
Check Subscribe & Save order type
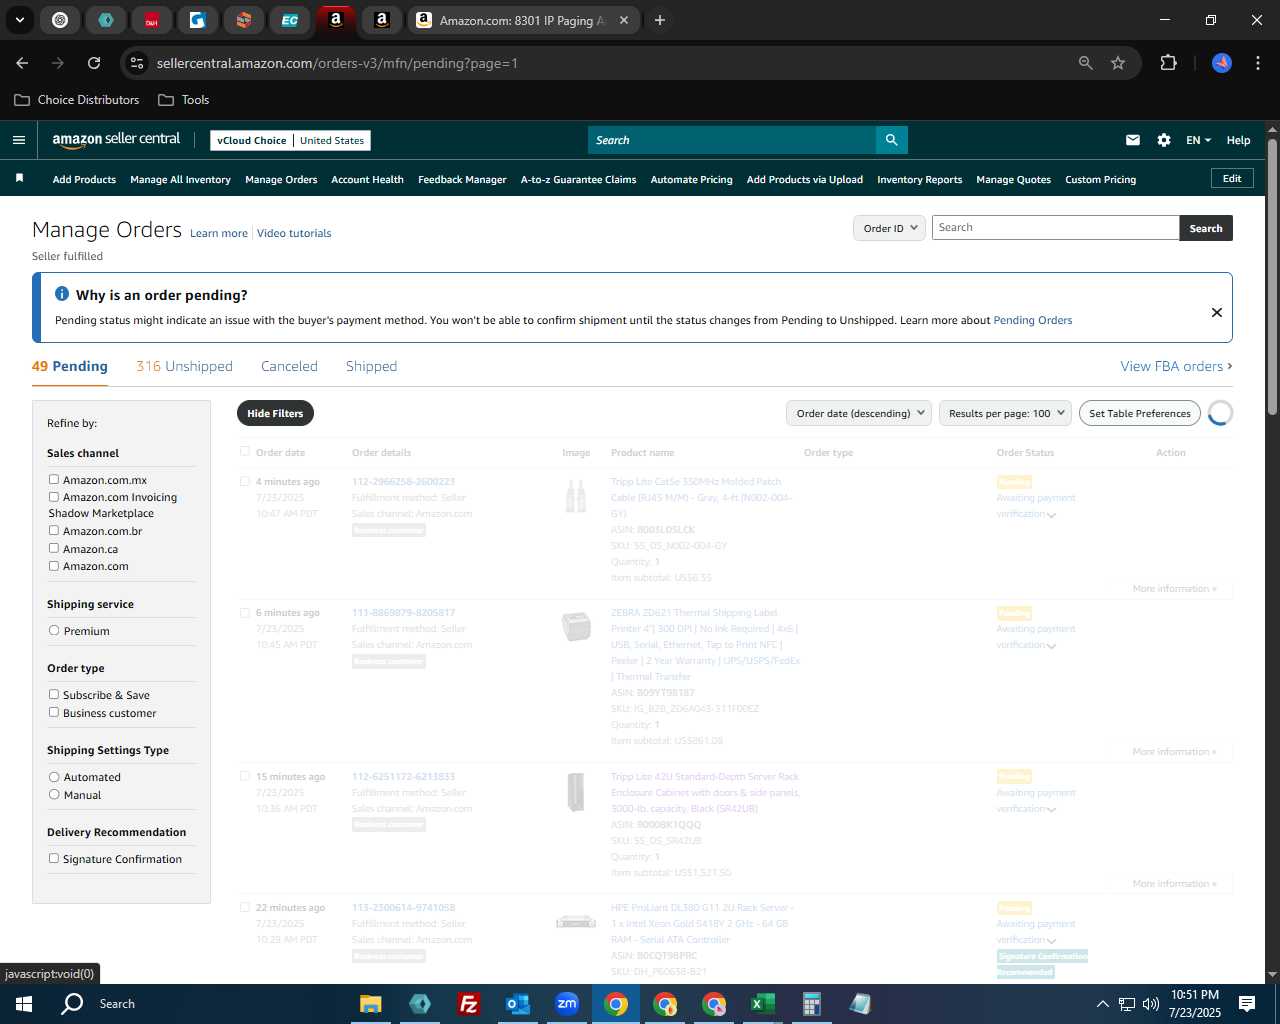pos(54,694)
